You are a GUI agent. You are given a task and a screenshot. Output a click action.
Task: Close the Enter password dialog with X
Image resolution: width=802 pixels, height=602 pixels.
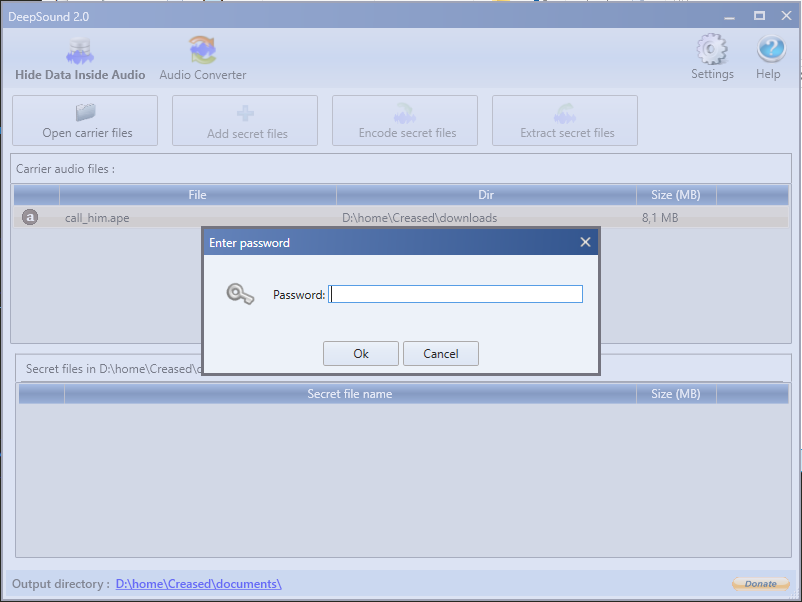[586, 242]
